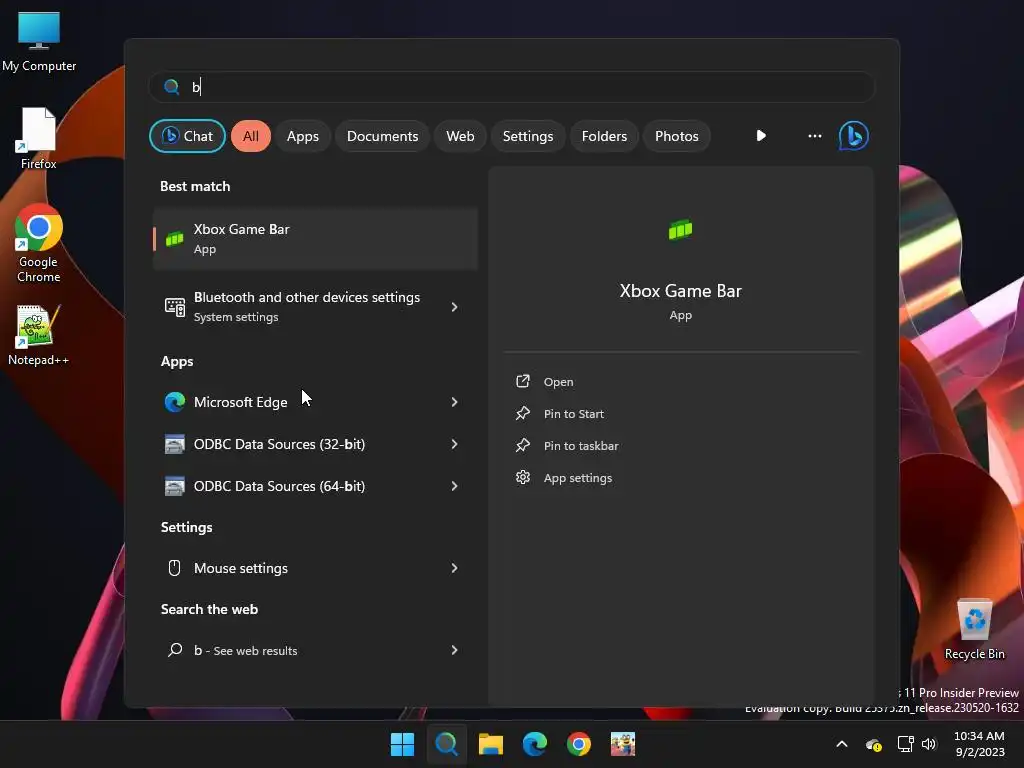This screenshot has height=768, width=1024.
Task: Open the Minions picture app on taskbar
Action: click(x=623, y=744)
